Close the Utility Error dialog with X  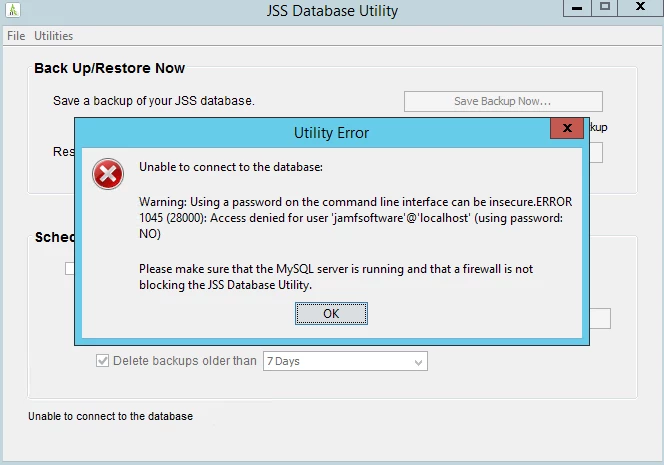pos(567,128)
